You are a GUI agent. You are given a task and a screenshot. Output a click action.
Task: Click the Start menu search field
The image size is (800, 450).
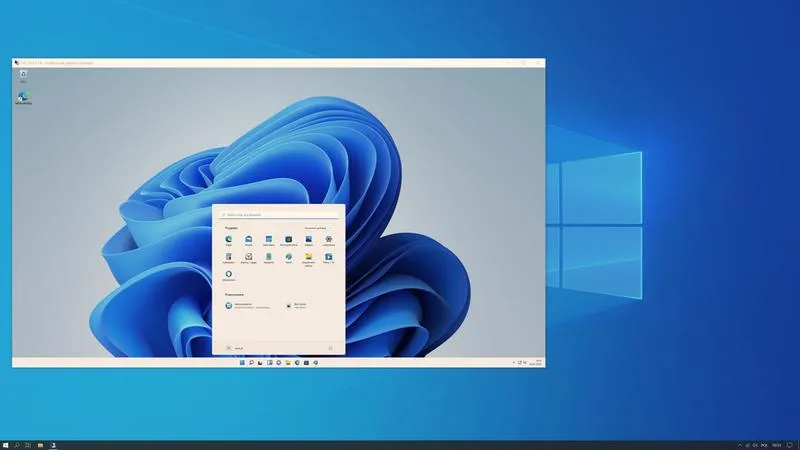click(279, 215)
